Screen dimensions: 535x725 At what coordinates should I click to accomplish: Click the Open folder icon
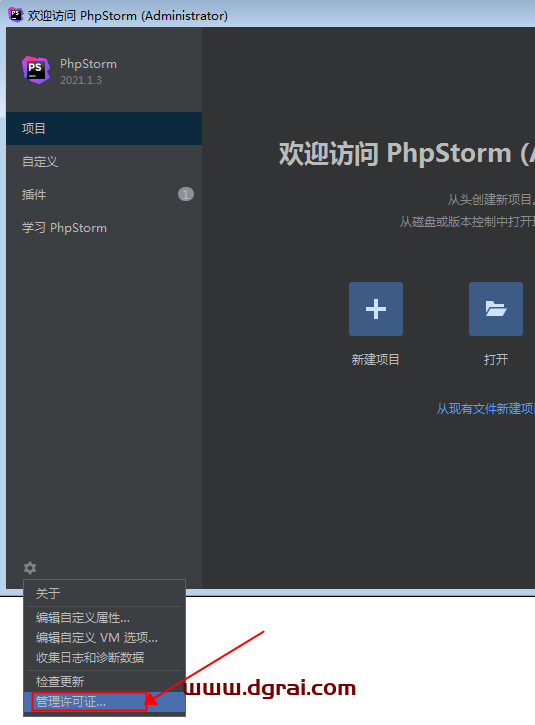496,309
